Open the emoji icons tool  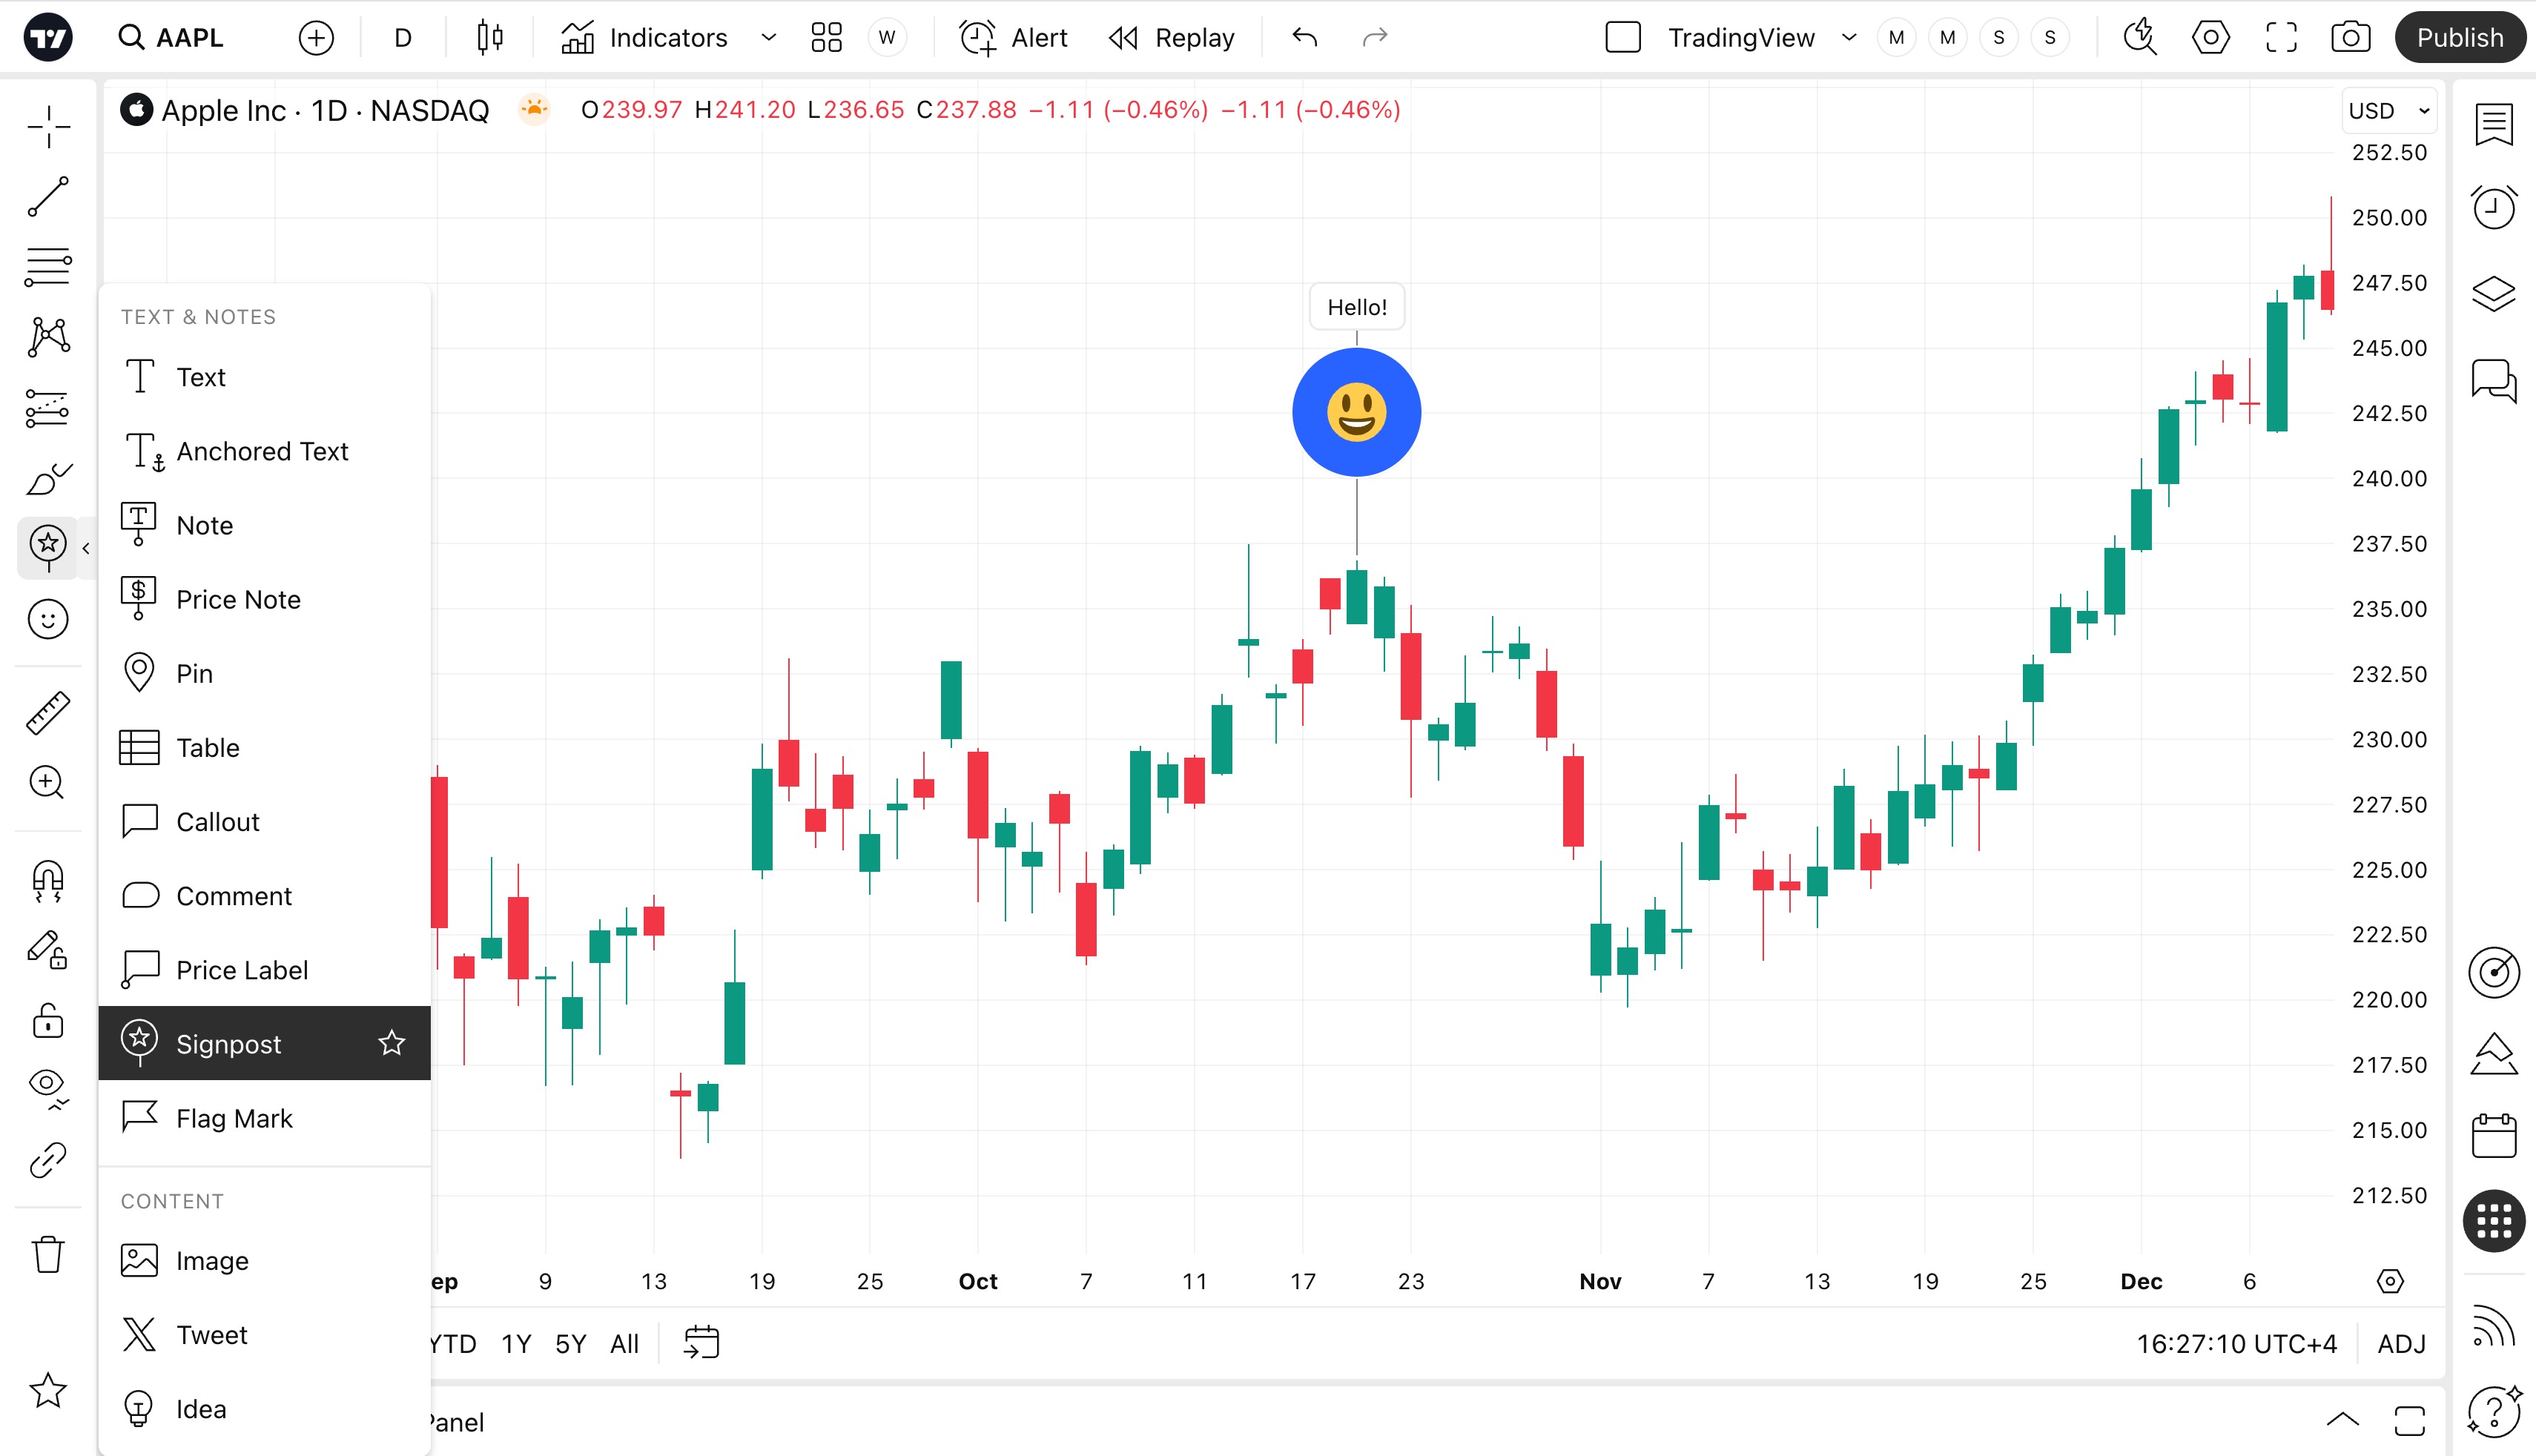pyautogui.click(x=48, y=619)
